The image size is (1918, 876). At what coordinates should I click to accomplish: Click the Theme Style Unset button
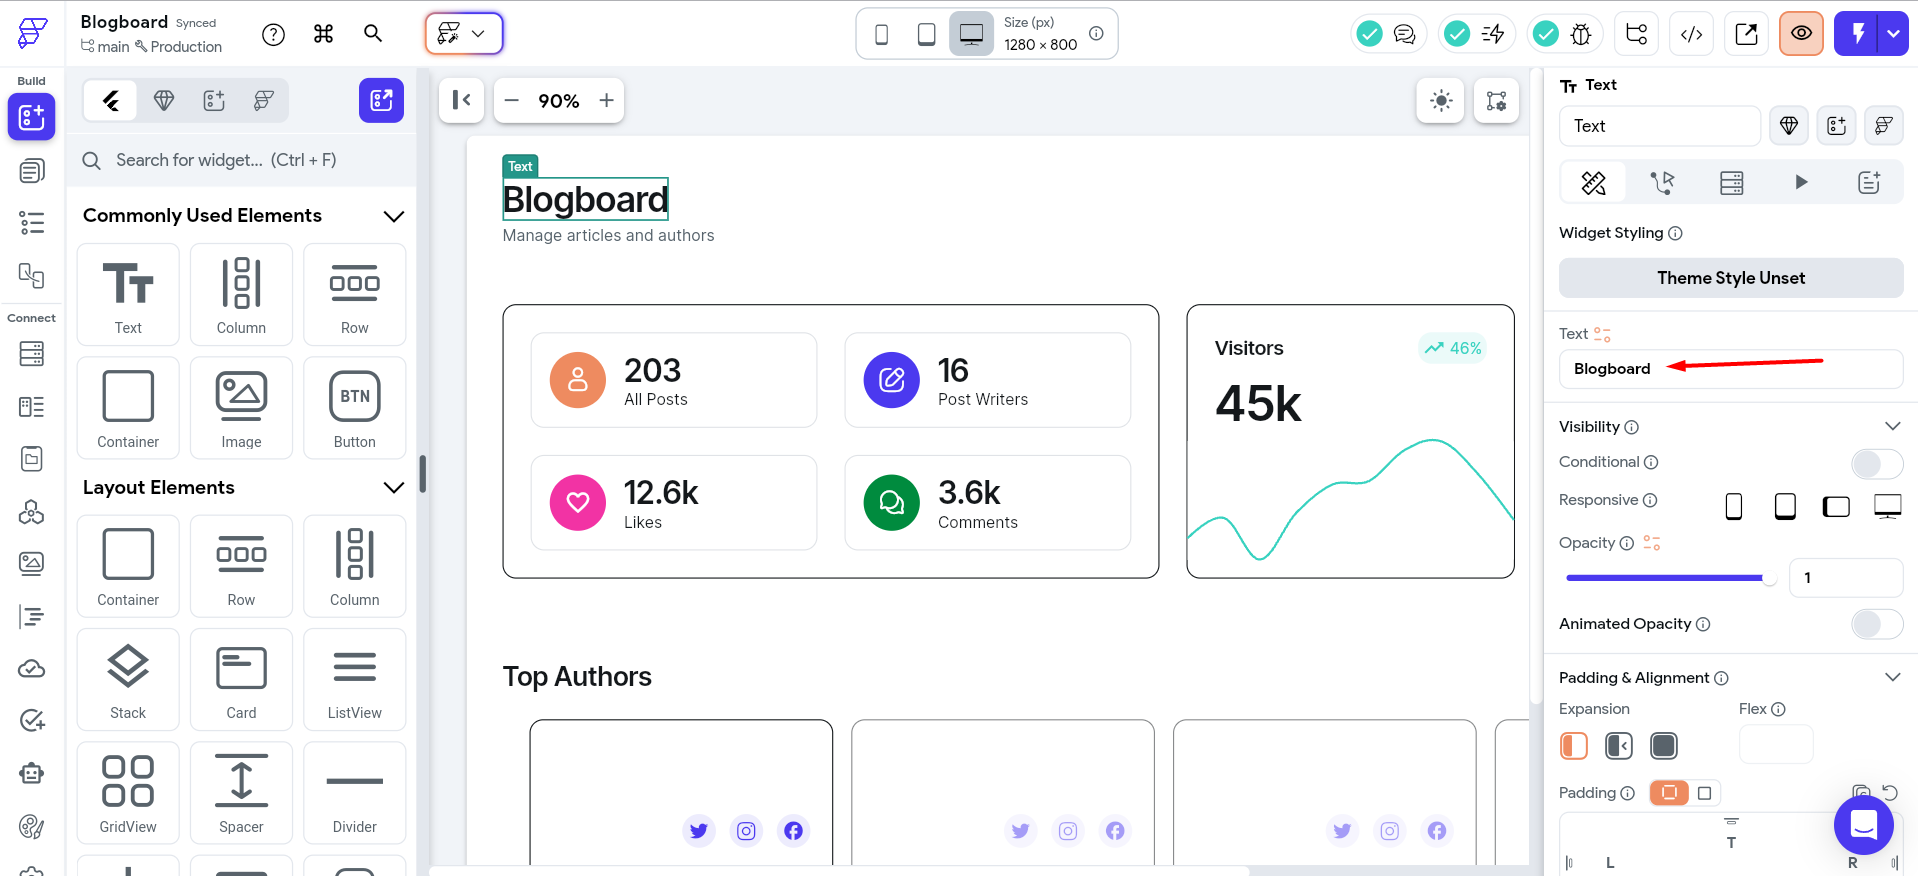(x=1730, y=278)
